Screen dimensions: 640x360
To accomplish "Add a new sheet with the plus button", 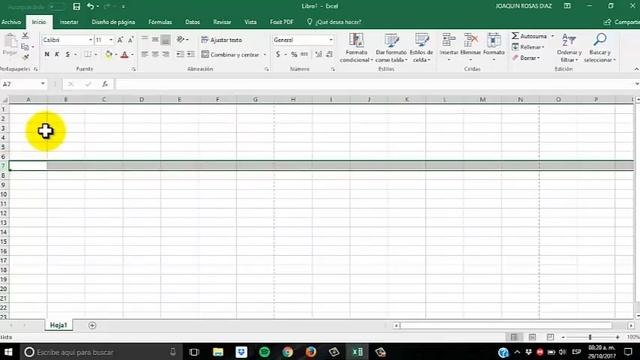I will 92,325.
